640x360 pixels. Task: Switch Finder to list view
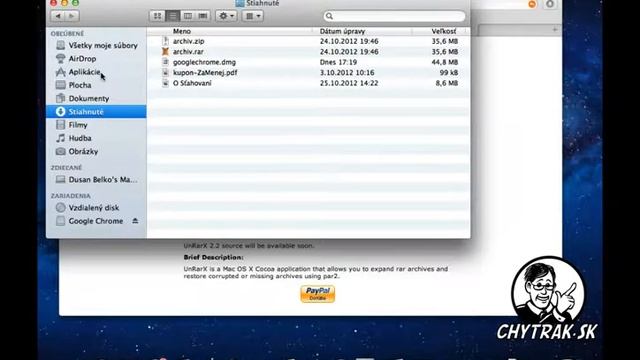pyautogui.click(x=173, y=16)
